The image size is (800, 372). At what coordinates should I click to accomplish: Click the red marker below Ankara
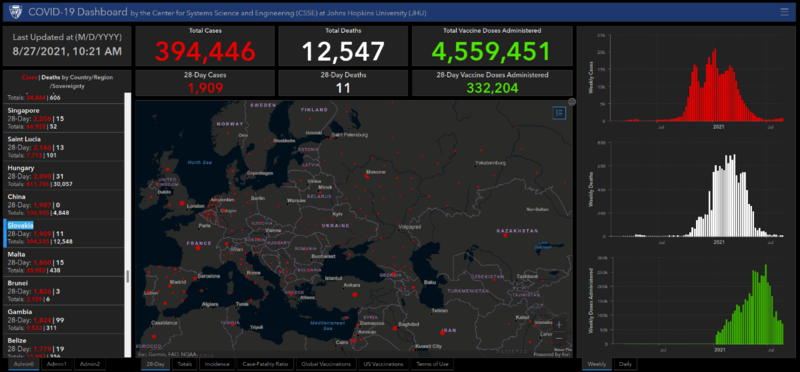(x=355, y=294)
